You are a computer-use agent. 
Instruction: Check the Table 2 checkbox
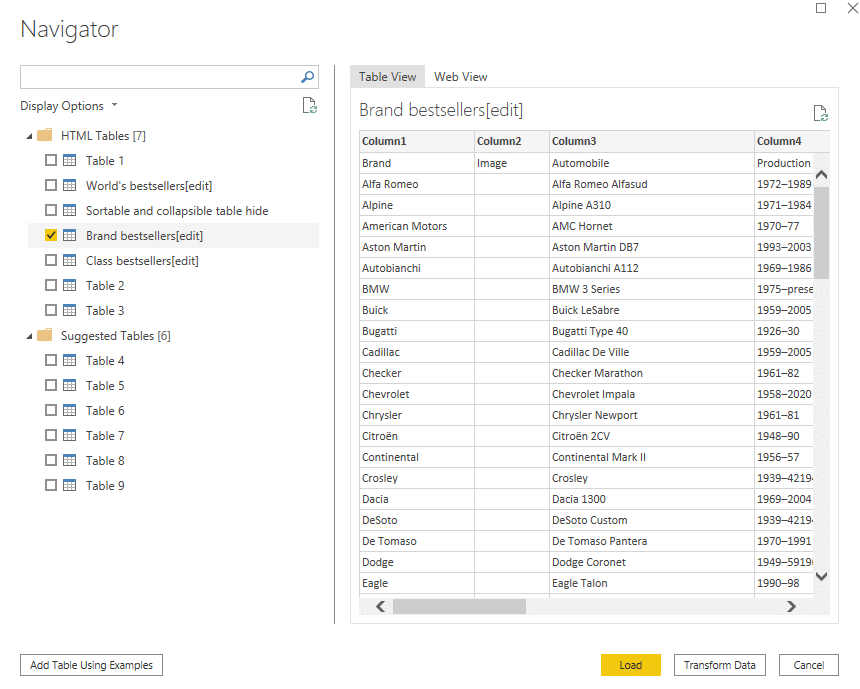click(x=51, y=285)
